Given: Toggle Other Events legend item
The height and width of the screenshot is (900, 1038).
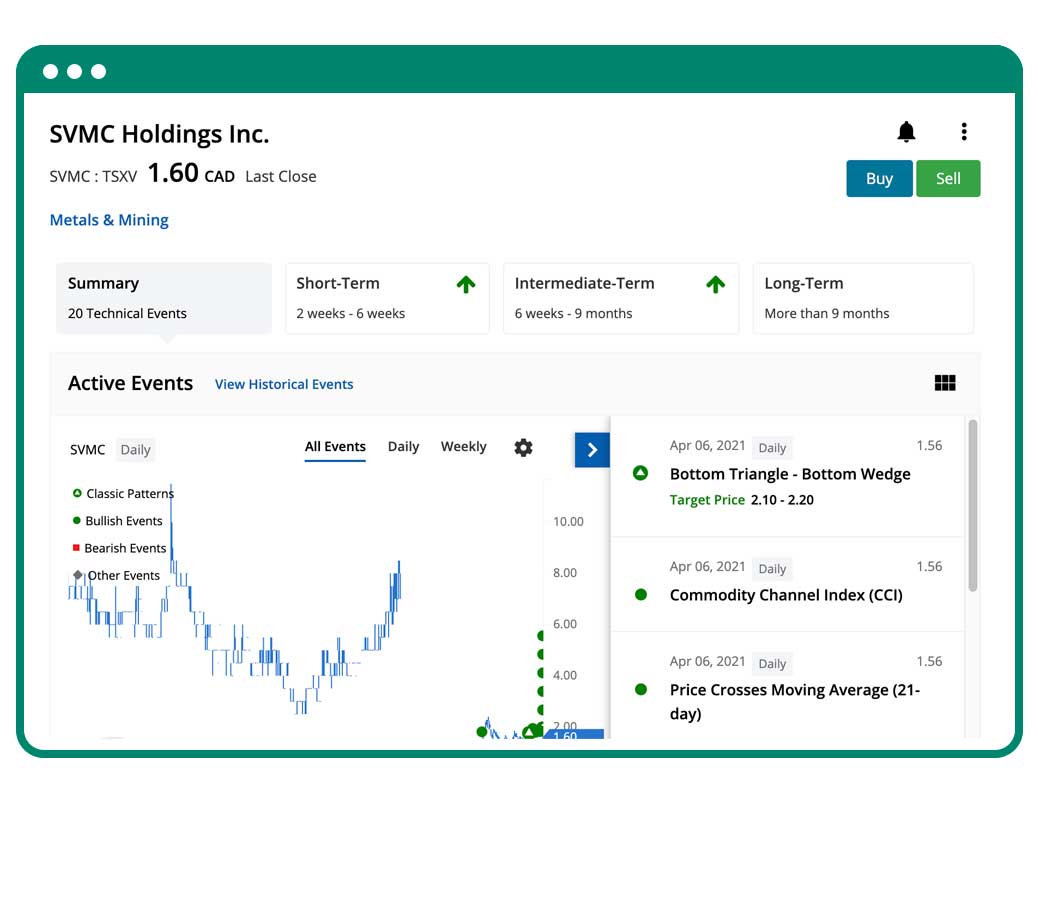Looking at the screenshot, I should [116, 576].
